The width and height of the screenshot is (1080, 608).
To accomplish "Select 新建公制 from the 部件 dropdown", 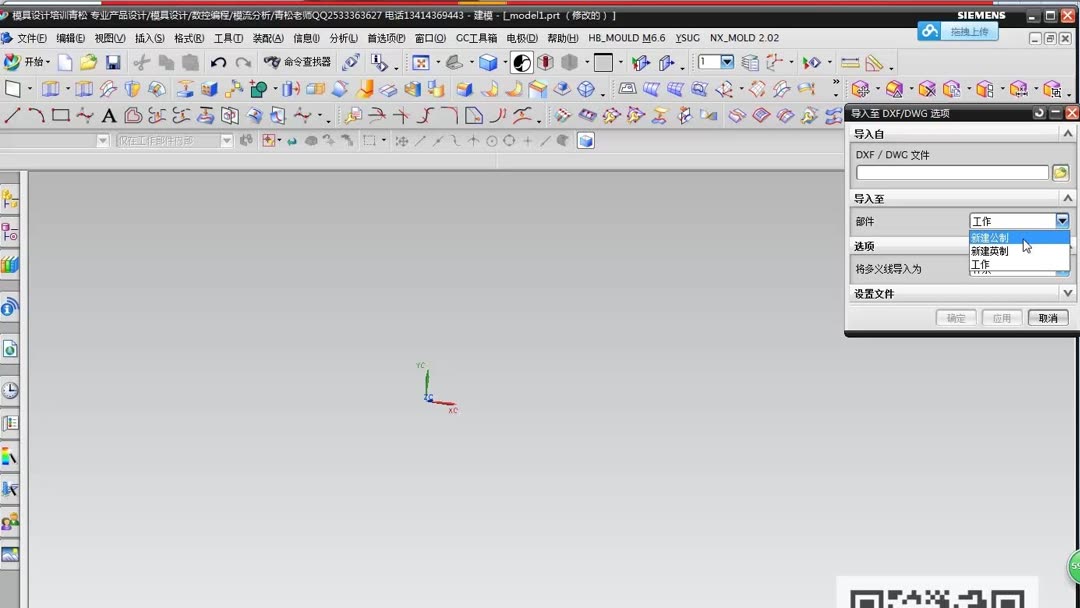I will (x=990, y=238).
